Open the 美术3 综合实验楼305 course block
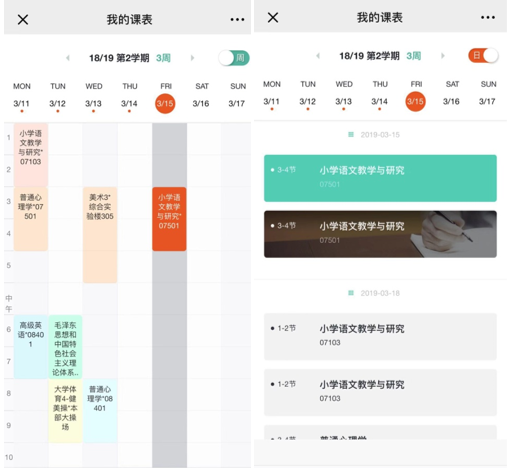Viewport: 507px width, 471px height. (x=100, y=235)
